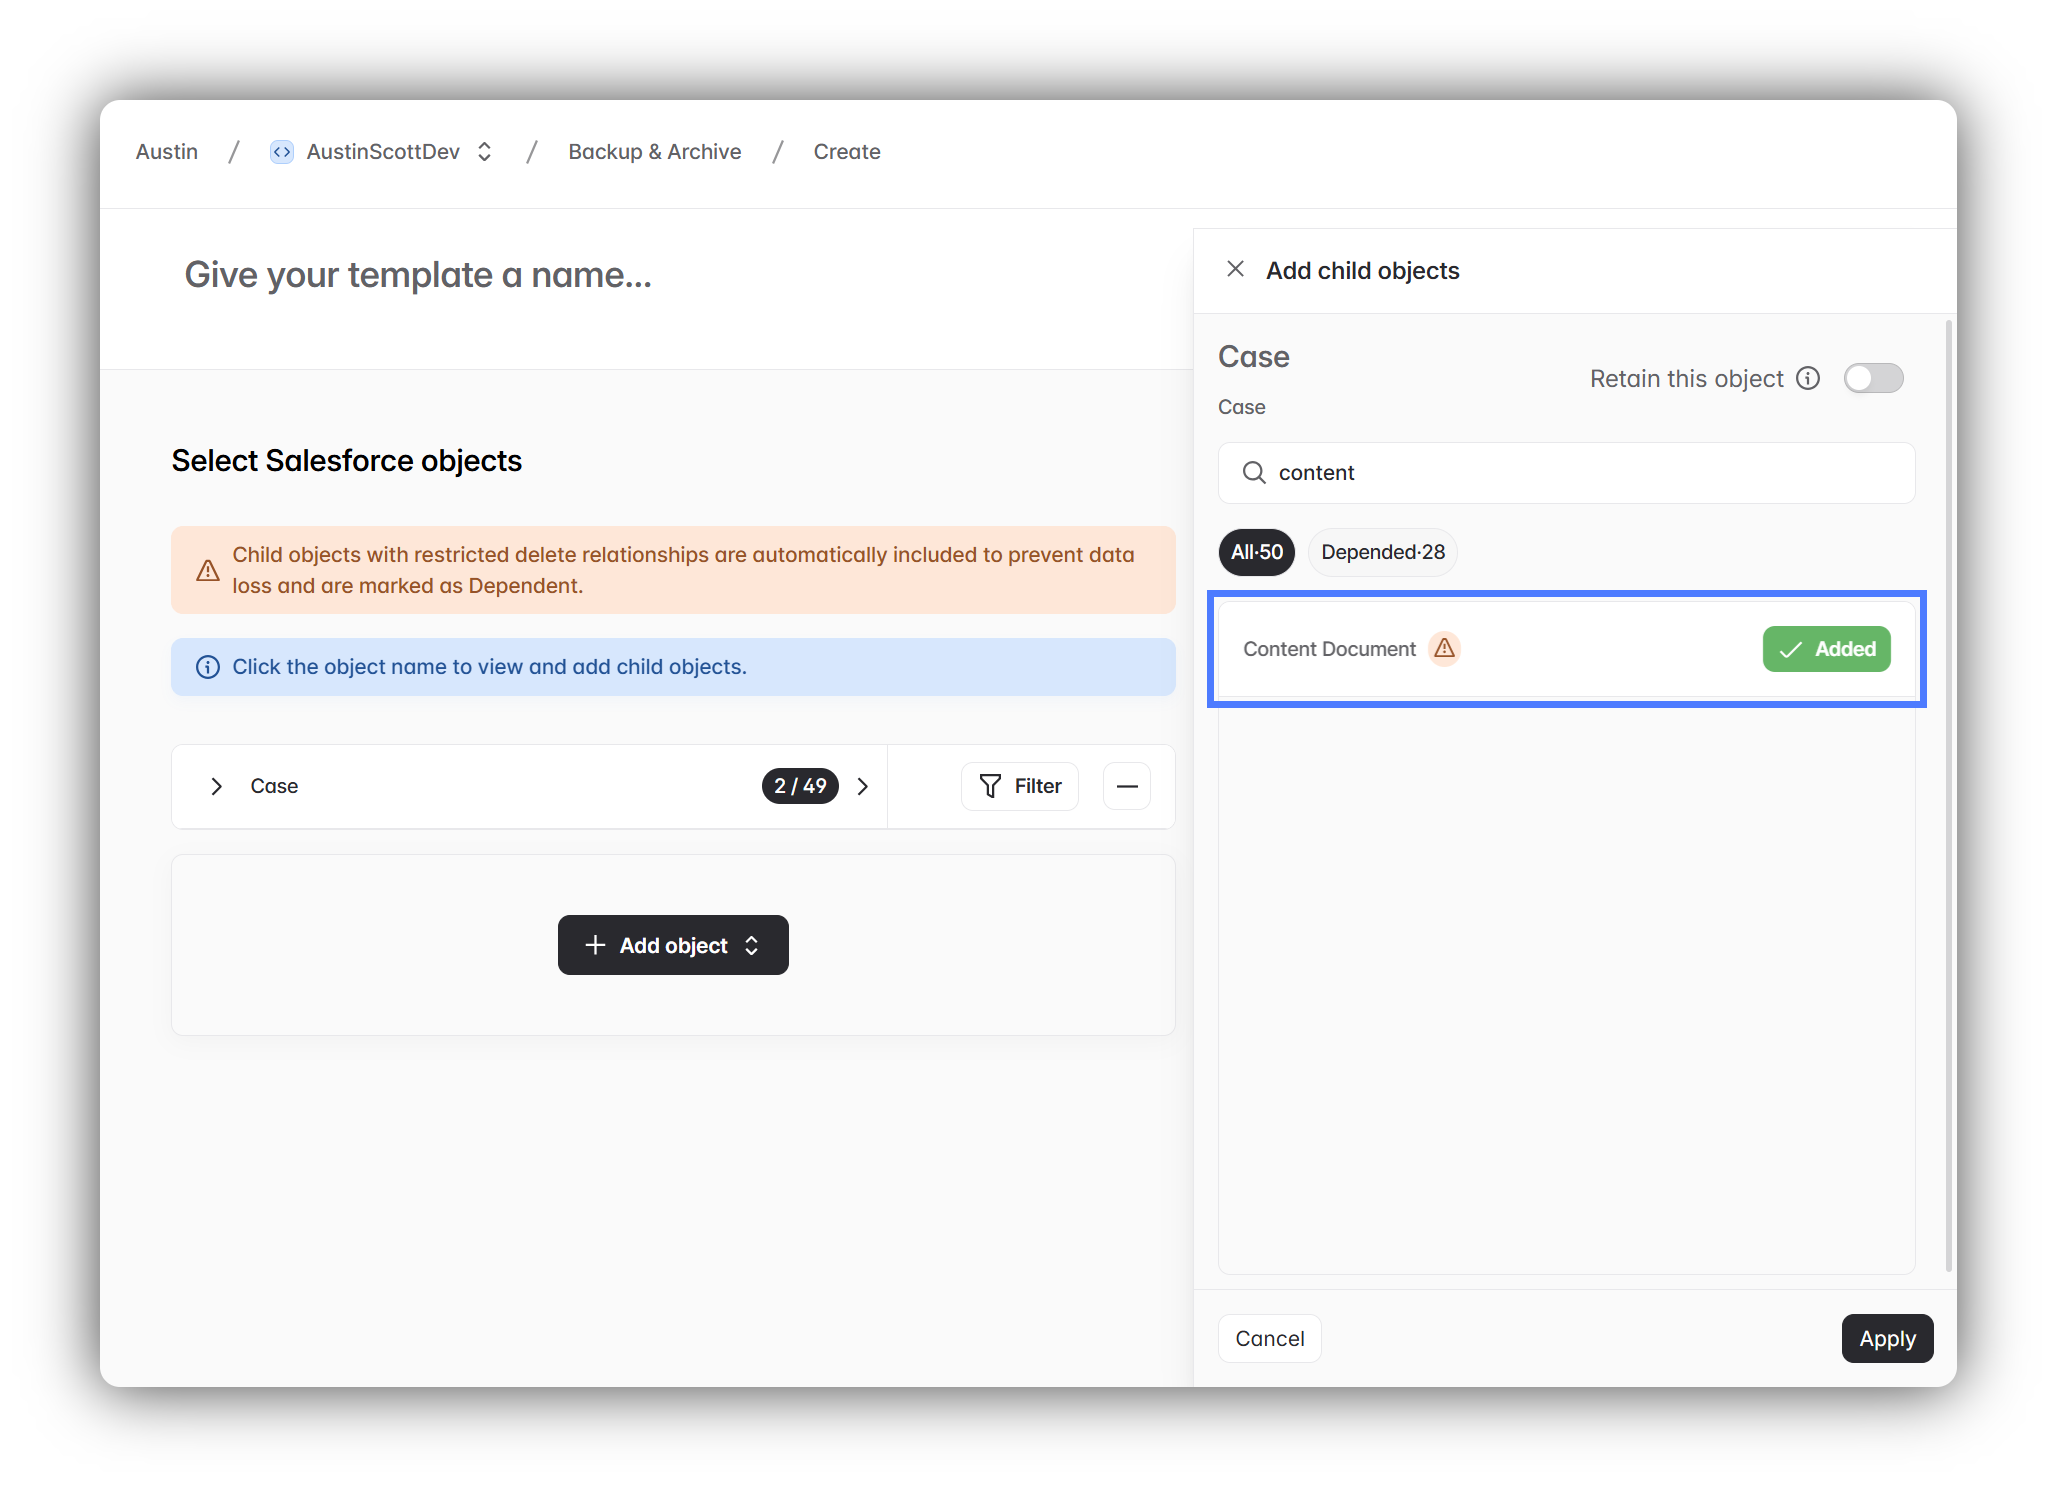The height and width of the screenshot is (1487, 2057).
Task: Click the Filter funnel button
Action: pyautogui.click(x=1019, y=786)
